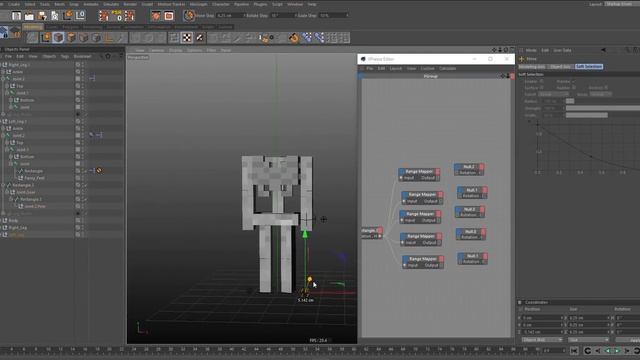640x360 pixels.
Task: Collapse the Joint.Goal tree node
Action: click(7, 192)
